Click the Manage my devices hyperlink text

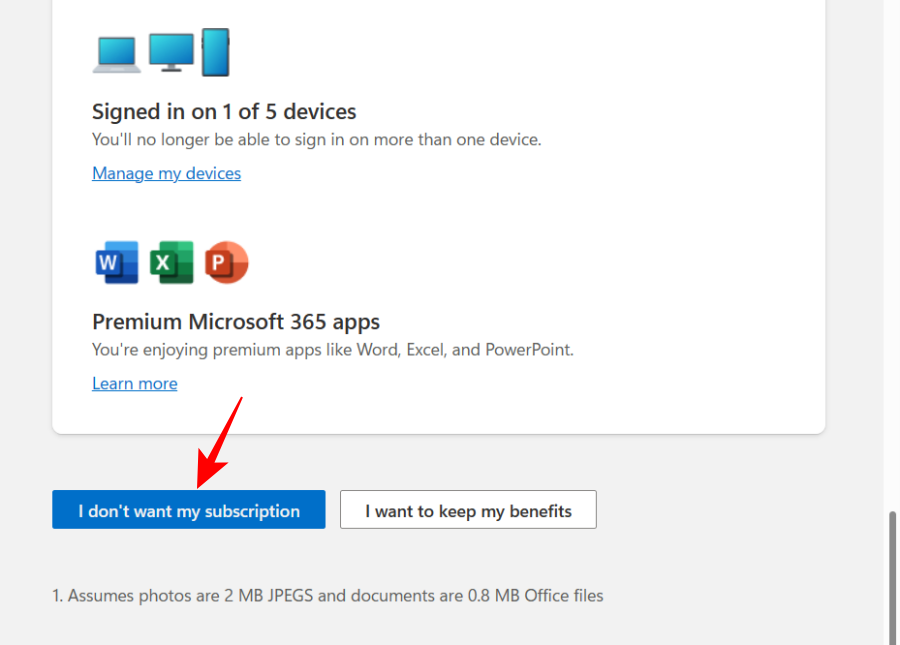[x=166, y=173]
